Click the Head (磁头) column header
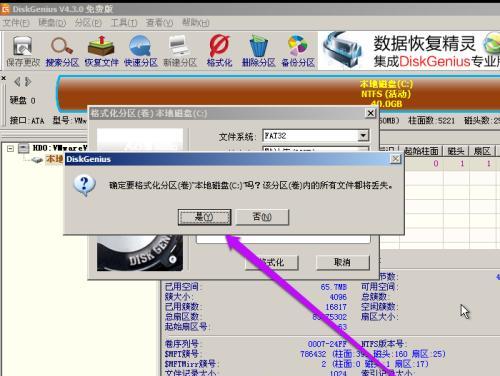The width and height of the screenshot is (500, 376). [x=456, y=151]
